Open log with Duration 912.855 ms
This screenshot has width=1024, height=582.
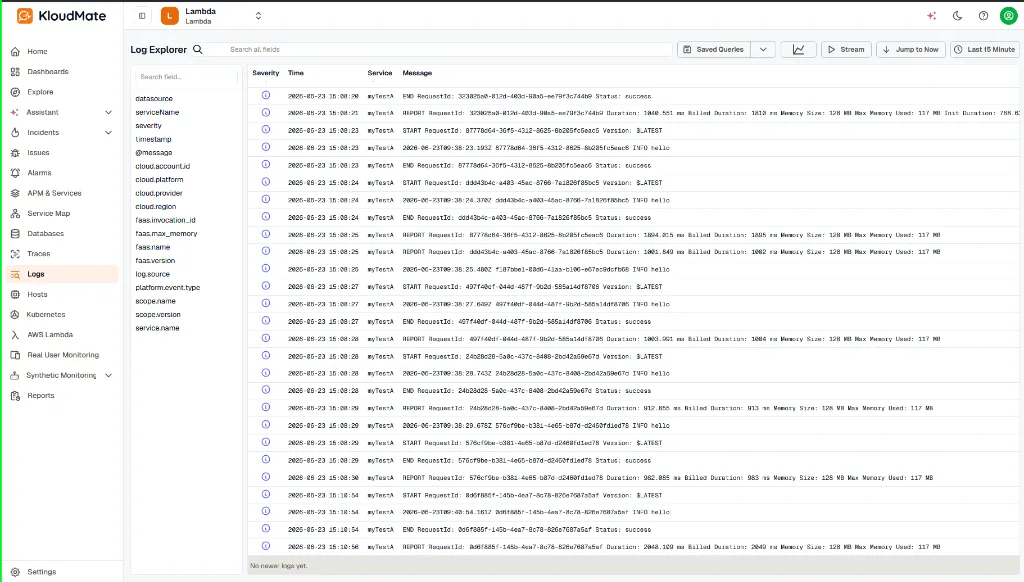[633, 408]
